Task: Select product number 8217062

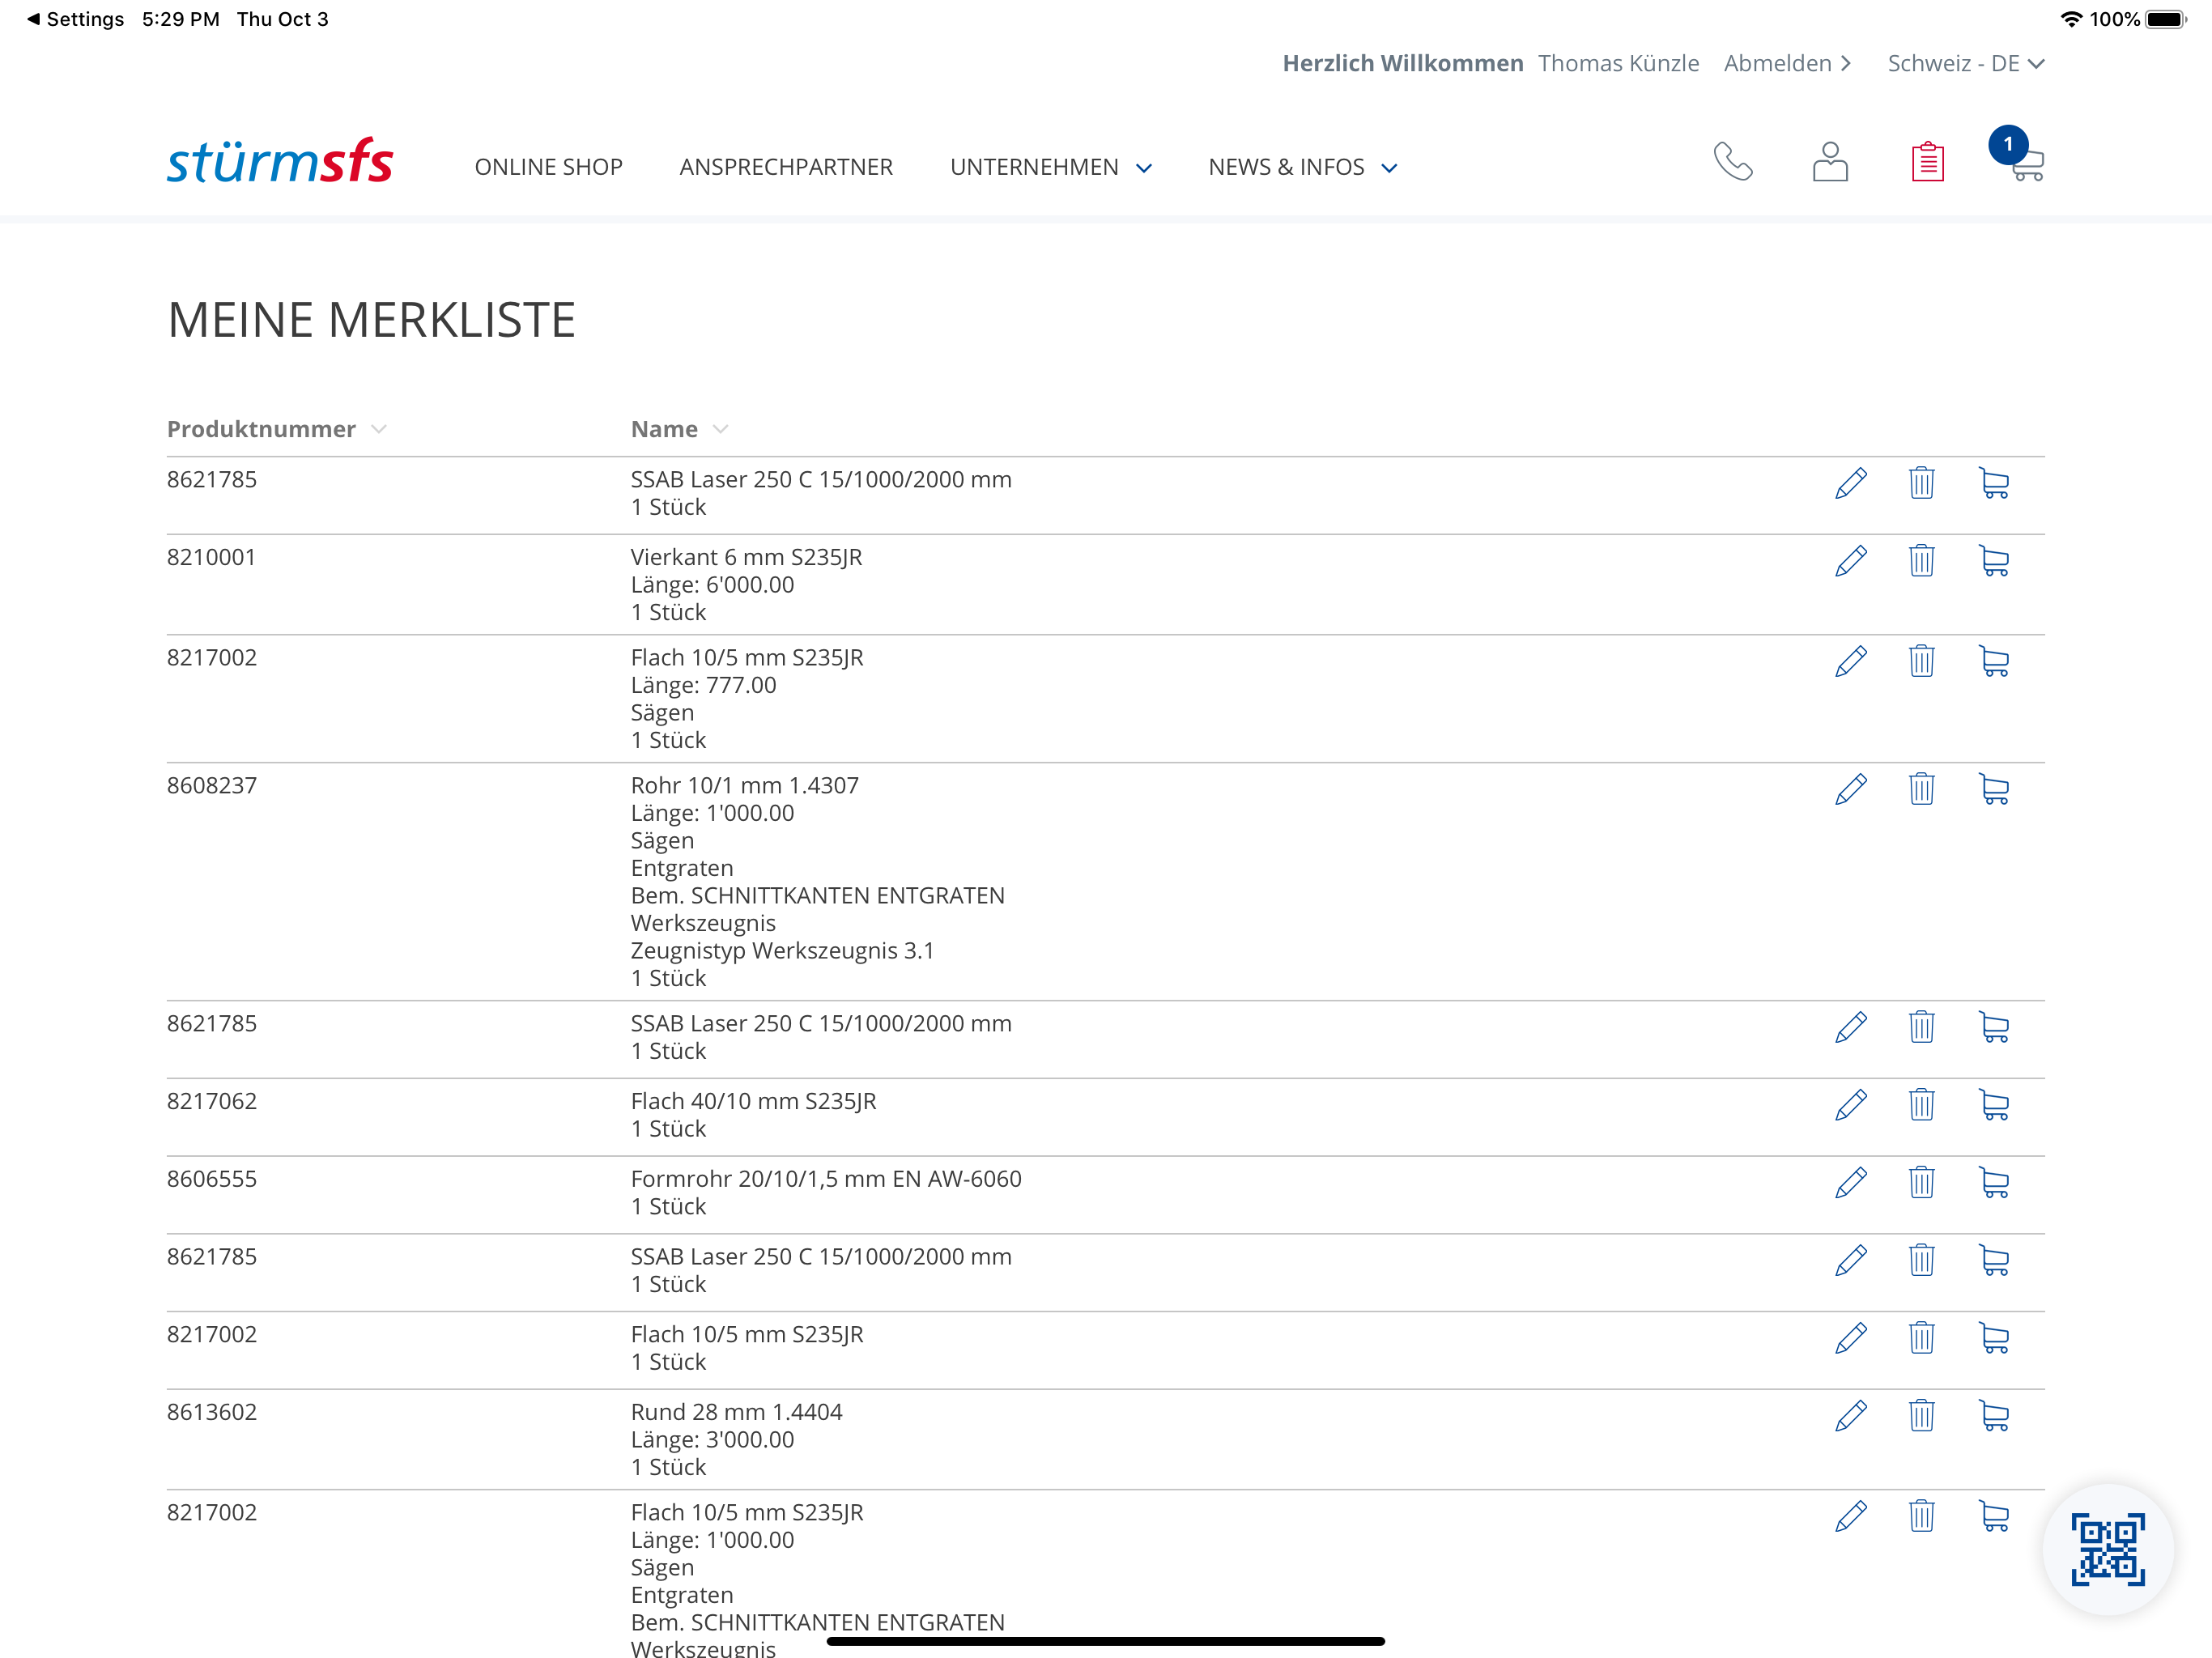Action: 211,1101
